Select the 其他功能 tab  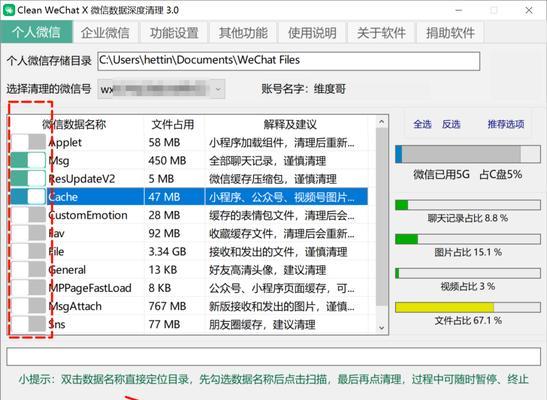click(x=243, y=33)
